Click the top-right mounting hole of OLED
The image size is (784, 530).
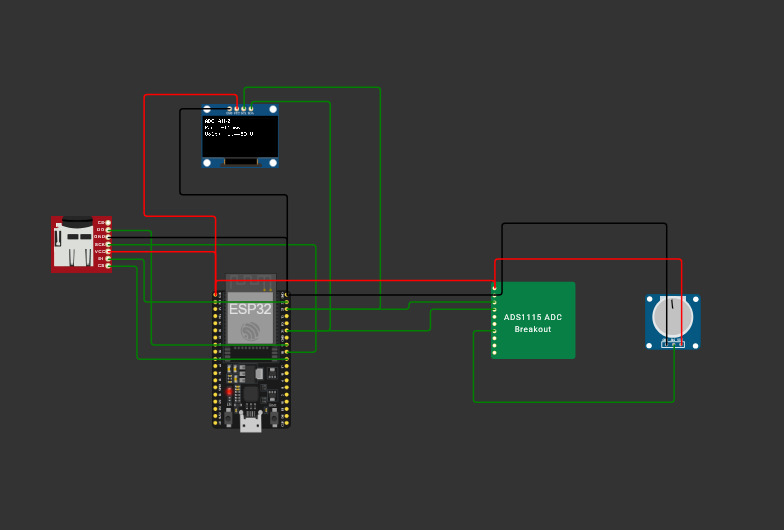tap(272, 109)
